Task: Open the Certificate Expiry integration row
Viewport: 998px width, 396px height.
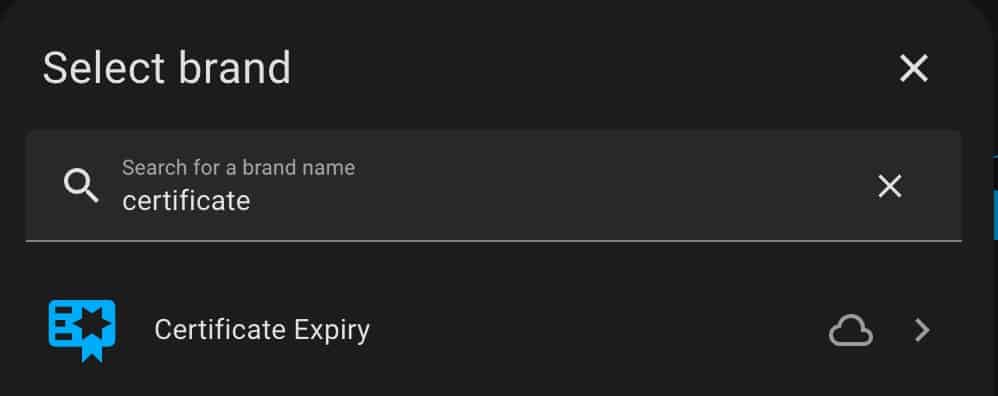Action: pyautogui.click(x=493, y=330)
